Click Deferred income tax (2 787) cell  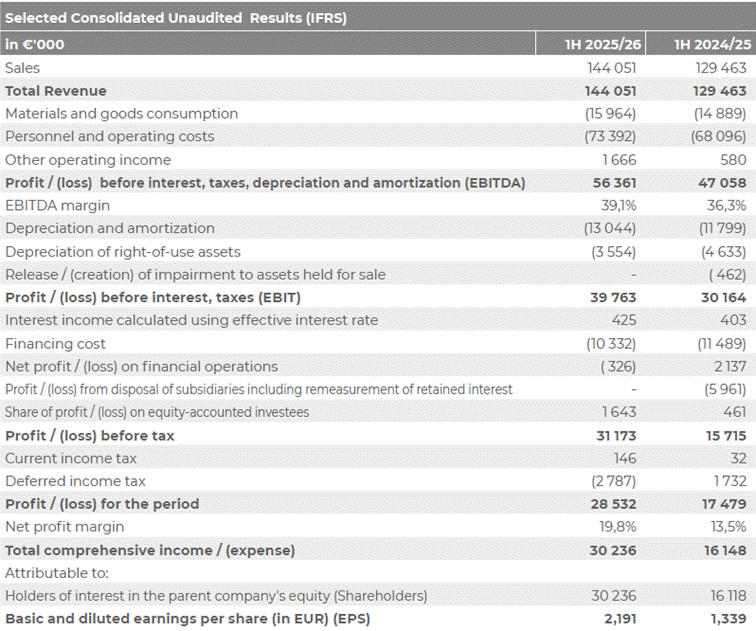[x=614, y=481]
